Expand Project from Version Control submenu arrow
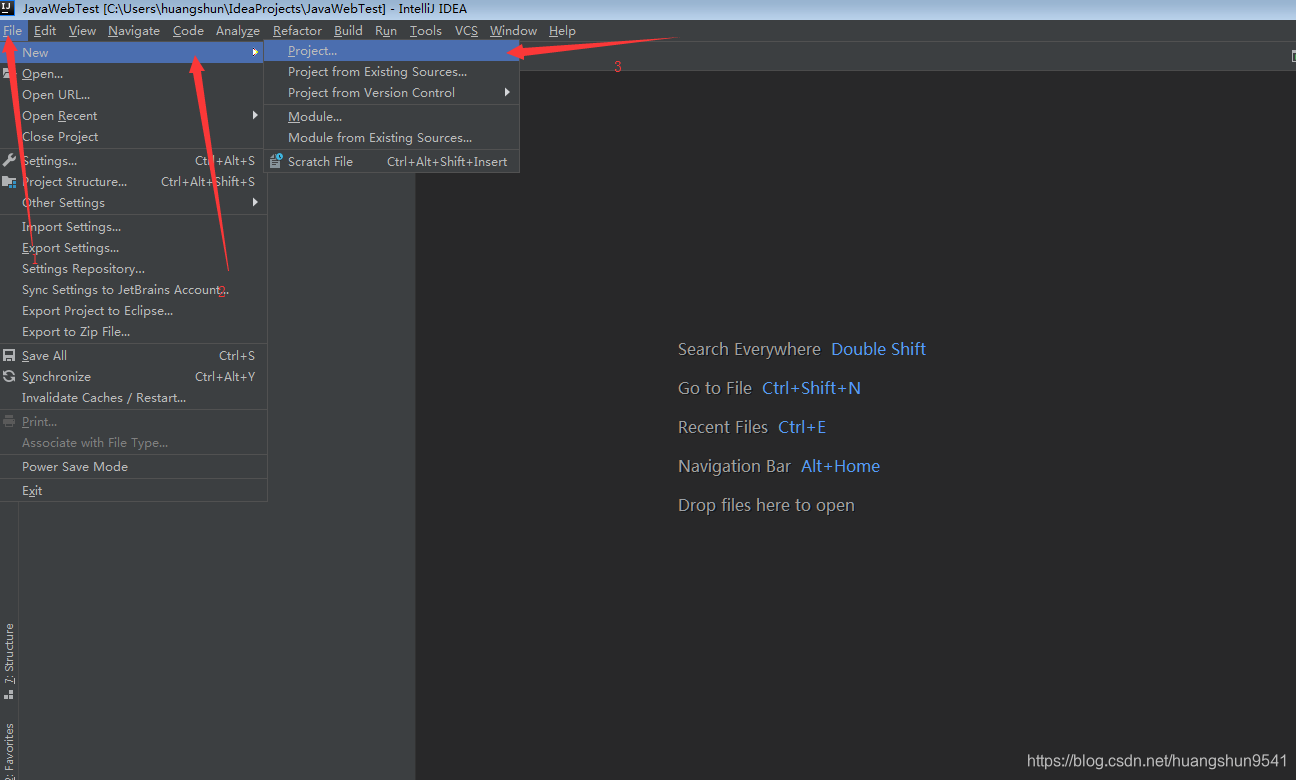This screenshot has height=780, width=1296. coord(508,92)
